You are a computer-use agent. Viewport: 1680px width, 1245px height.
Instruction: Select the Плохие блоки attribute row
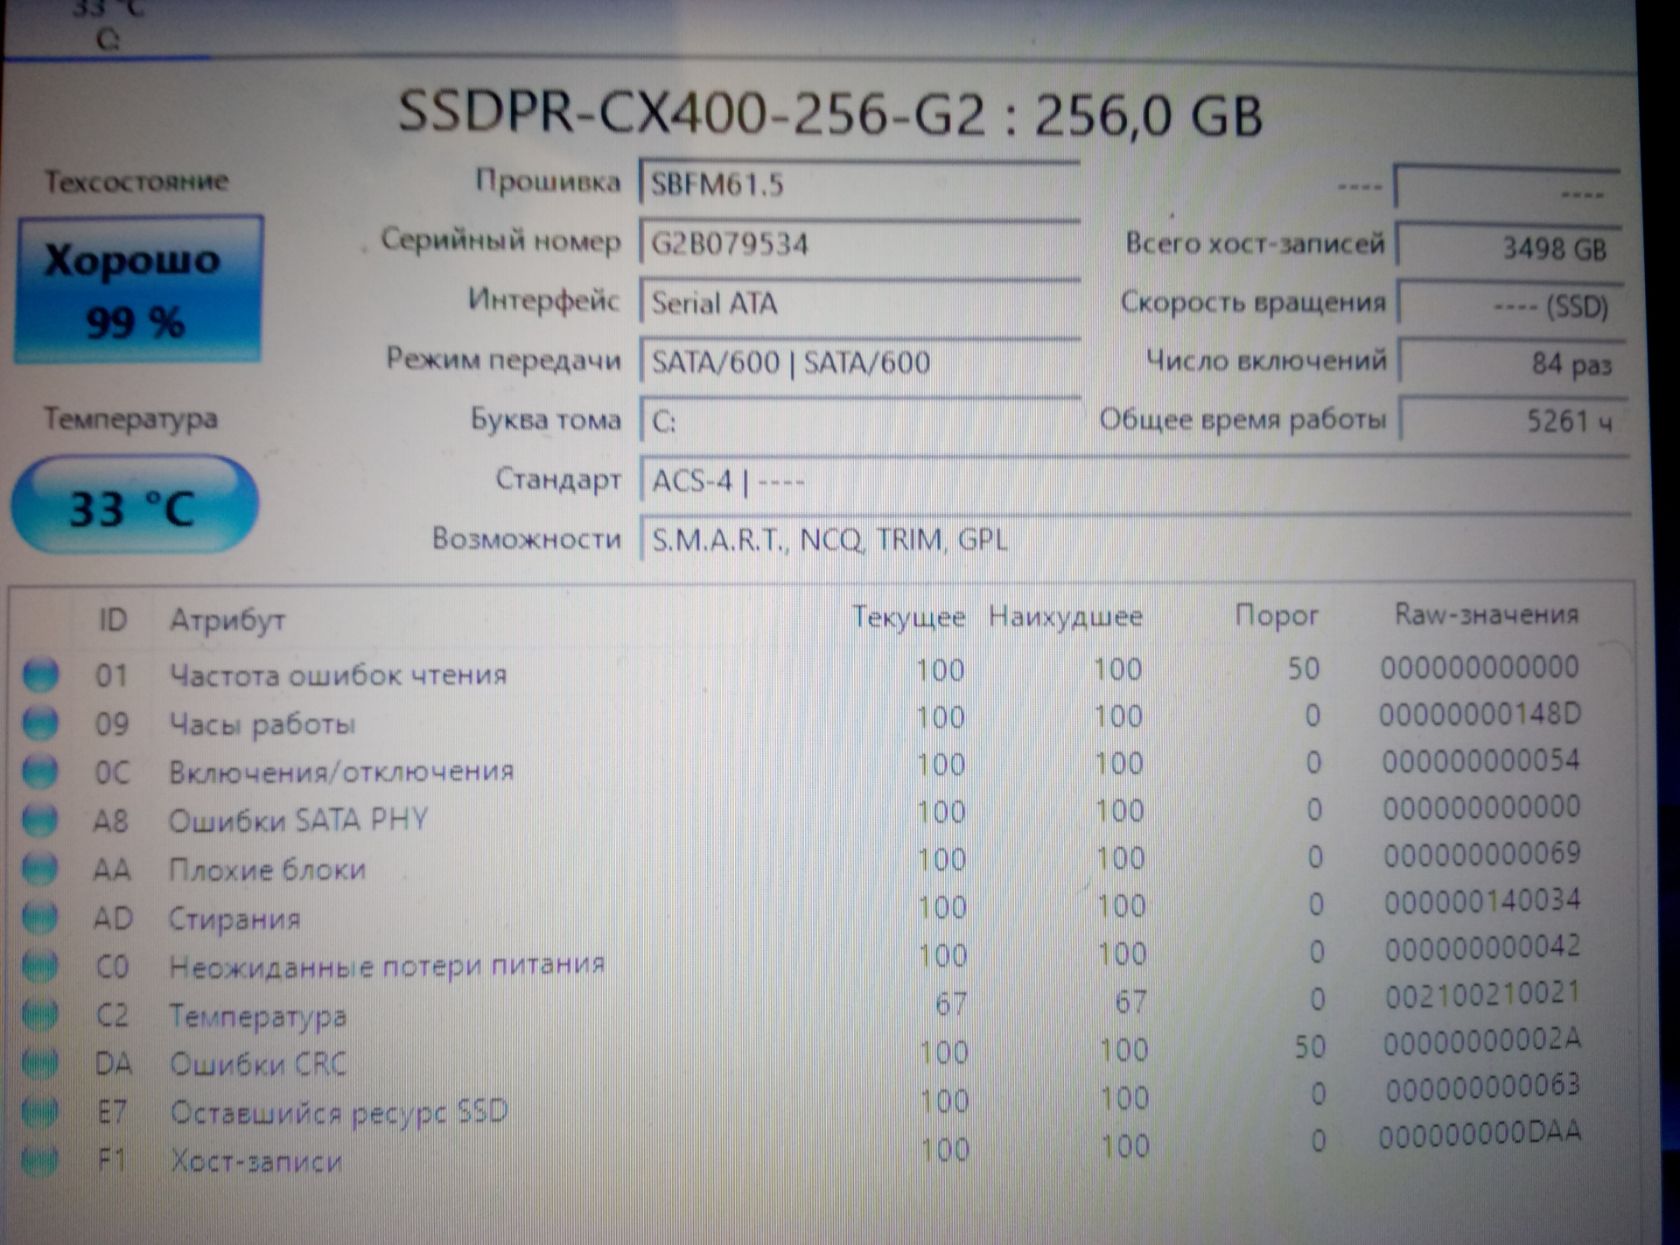click(x=801, y=863)
